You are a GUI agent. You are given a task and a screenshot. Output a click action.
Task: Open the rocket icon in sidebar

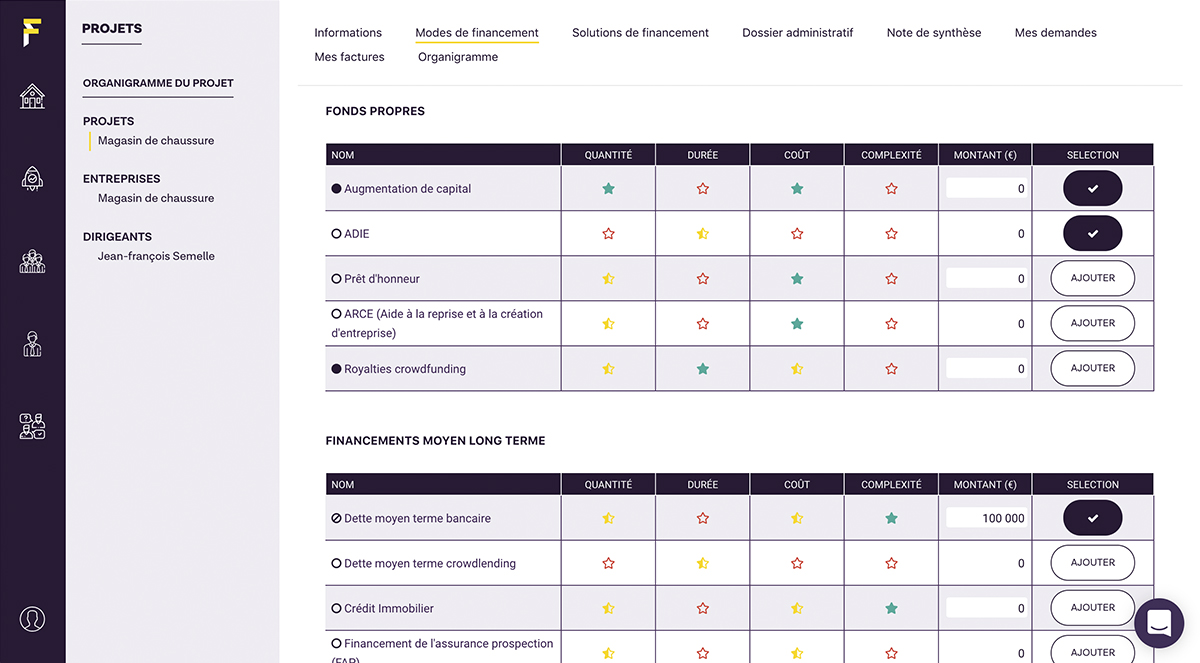point(32,178)
